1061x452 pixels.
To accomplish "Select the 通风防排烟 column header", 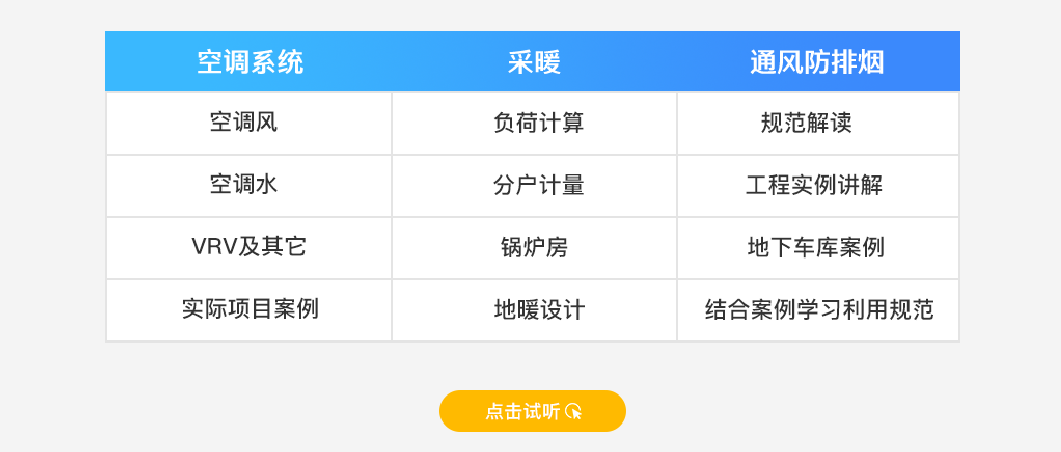I will pos(817,62).
